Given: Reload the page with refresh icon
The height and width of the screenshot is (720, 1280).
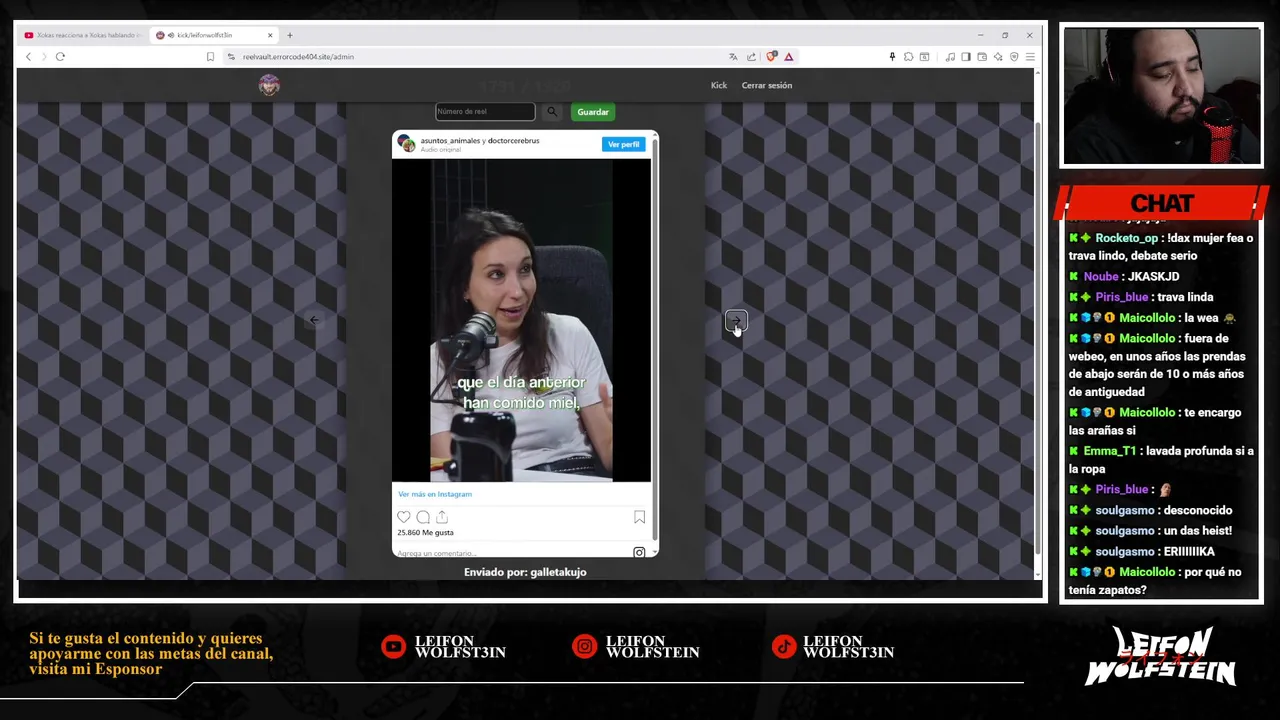Looking at the screenshot, I should coord(60,57).
